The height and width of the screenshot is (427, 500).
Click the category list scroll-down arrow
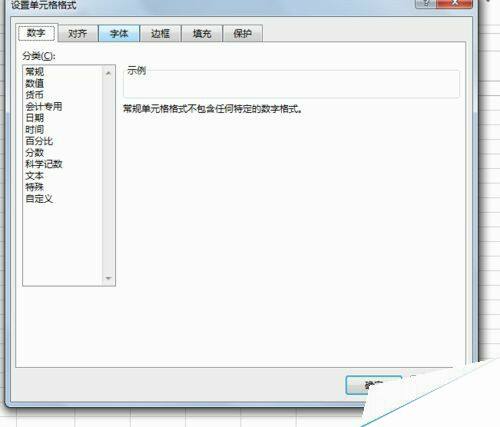(108, 278)
